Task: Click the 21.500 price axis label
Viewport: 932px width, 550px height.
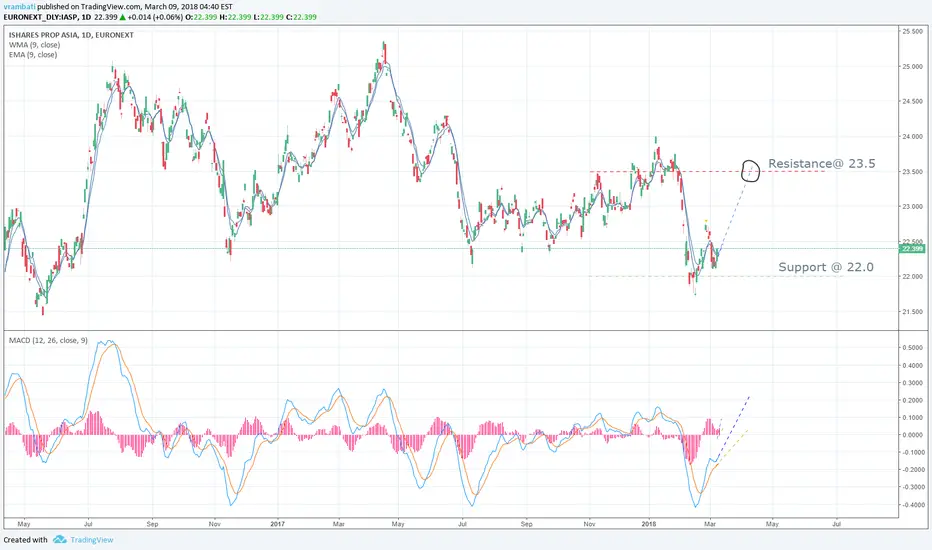Action: pos(912,312)
